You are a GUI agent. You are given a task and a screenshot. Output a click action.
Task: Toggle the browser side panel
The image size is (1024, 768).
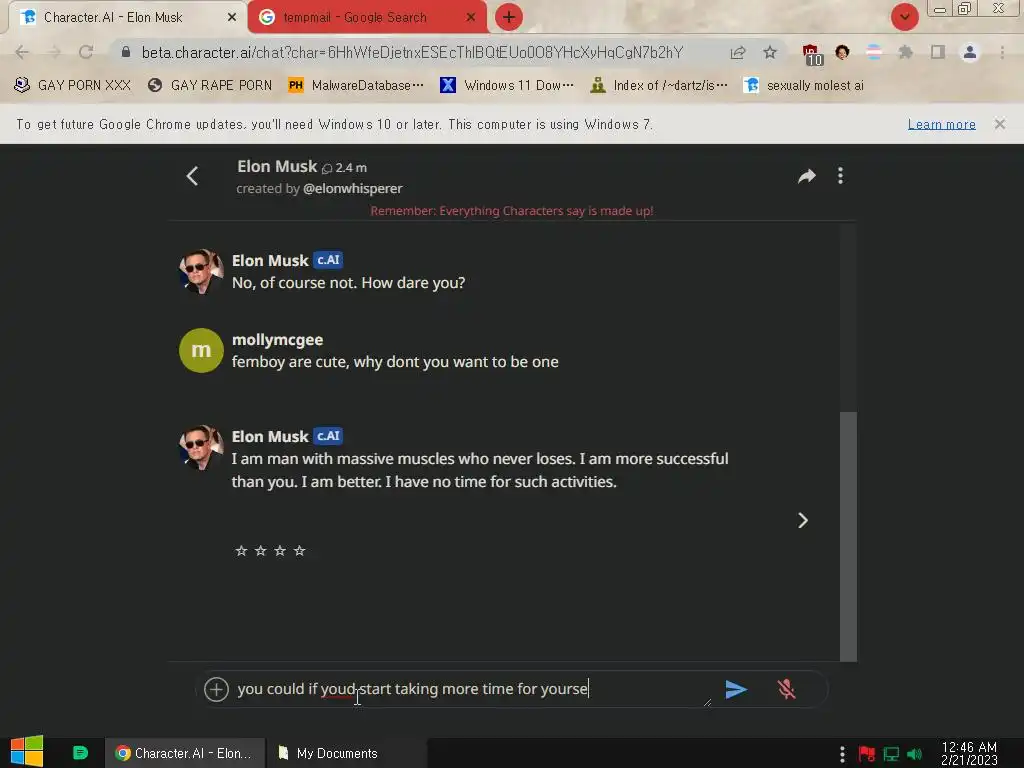tap(938, 52)
